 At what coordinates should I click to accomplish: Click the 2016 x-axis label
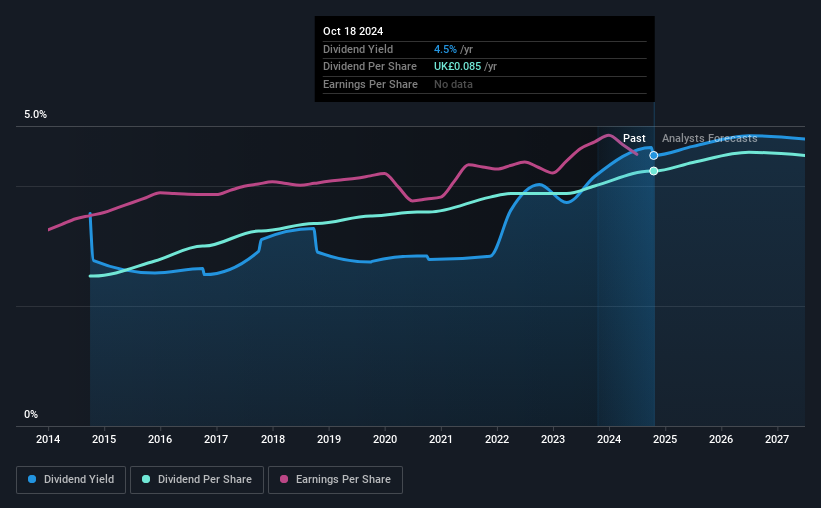coord(160,439)
